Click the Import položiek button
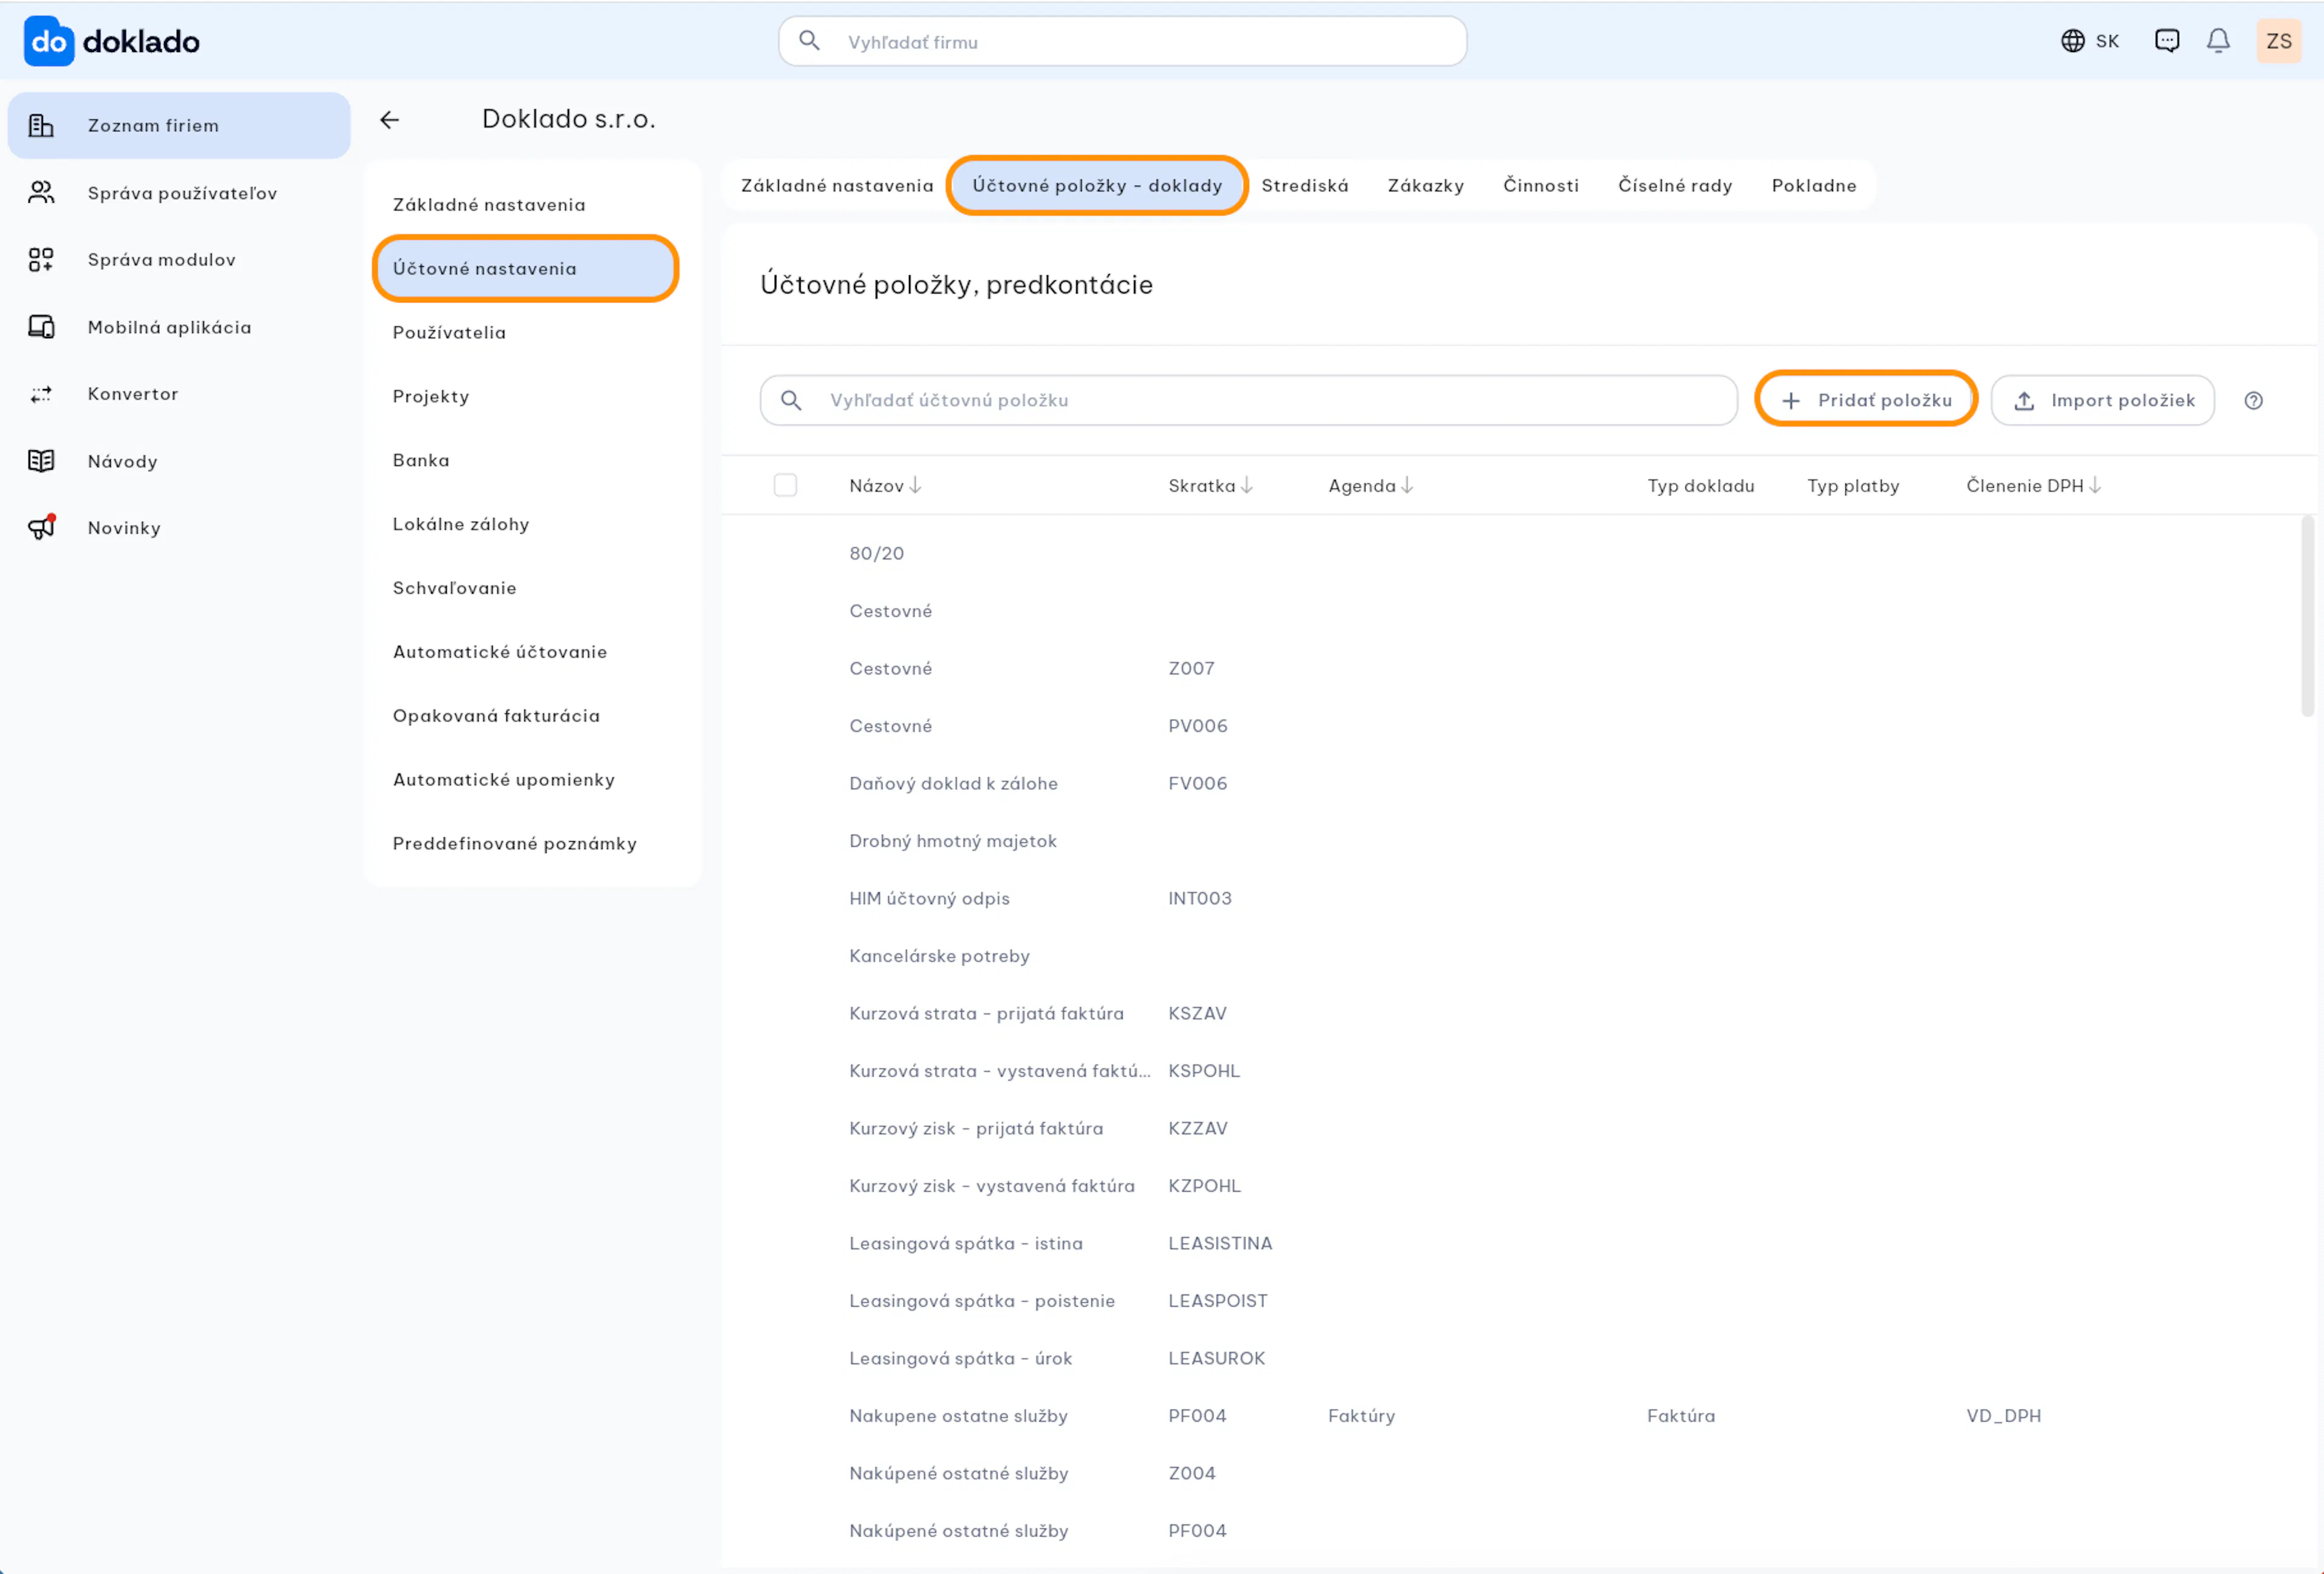 click(x=2102, y=400)
